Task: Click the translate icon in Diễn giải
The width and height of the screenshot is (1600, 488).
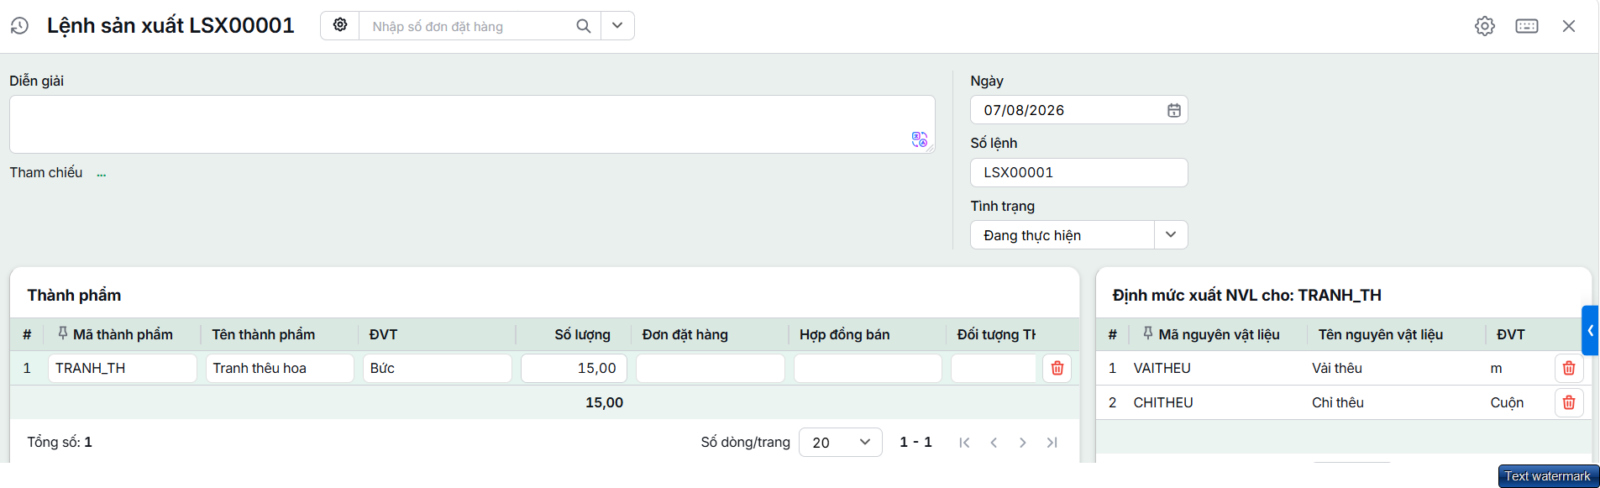Action: [919, 139]
